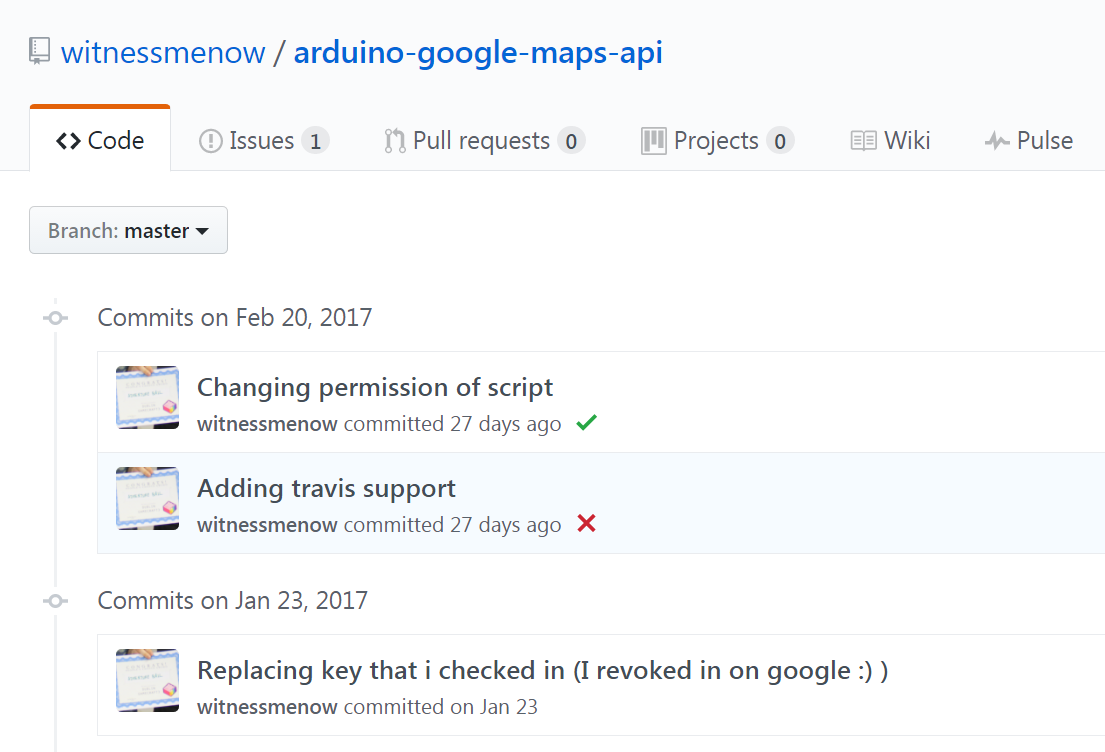Click avatar beside Replacing key commit
This screenshot has width=1105, height=752.
148,680
